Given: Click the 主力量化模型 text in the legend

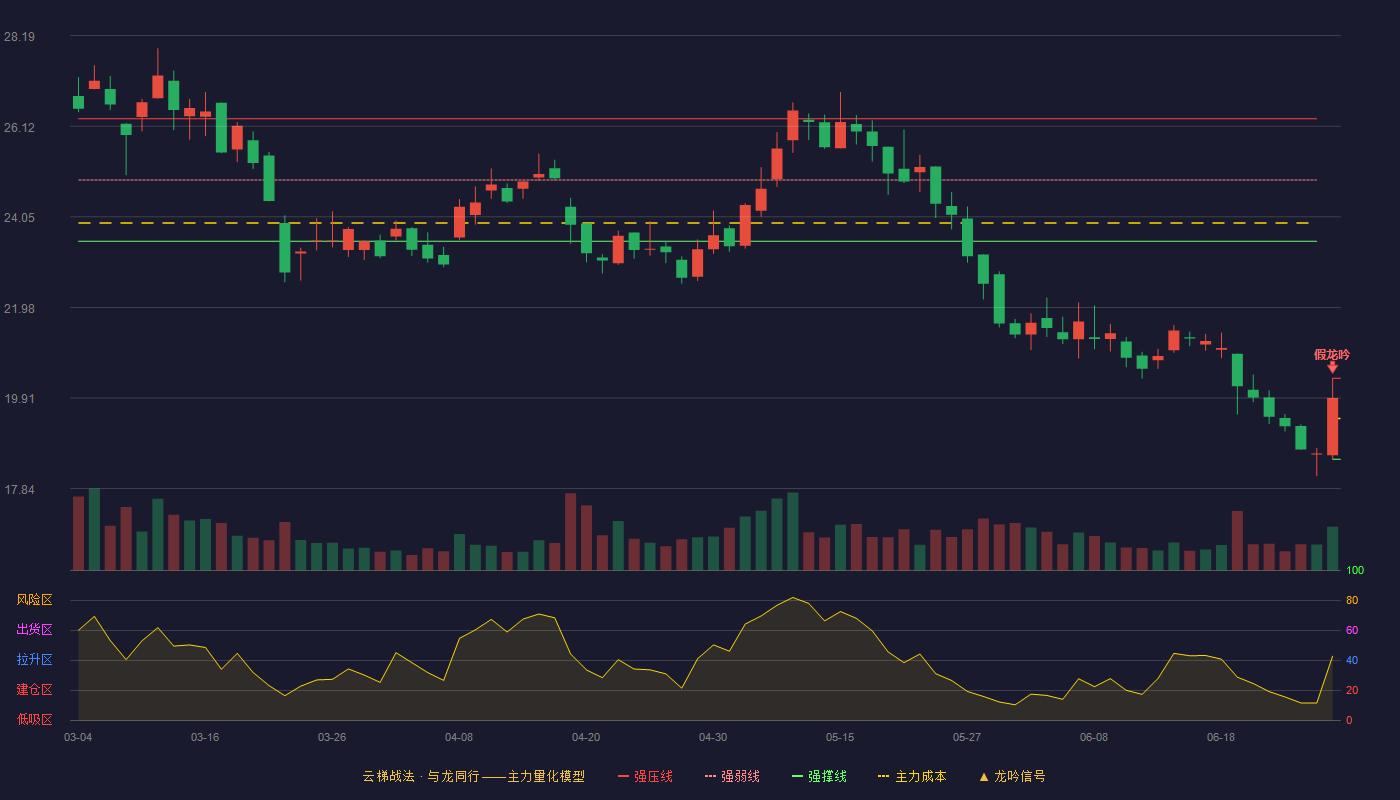Looking at the screenshot, I should click(546, 776).
